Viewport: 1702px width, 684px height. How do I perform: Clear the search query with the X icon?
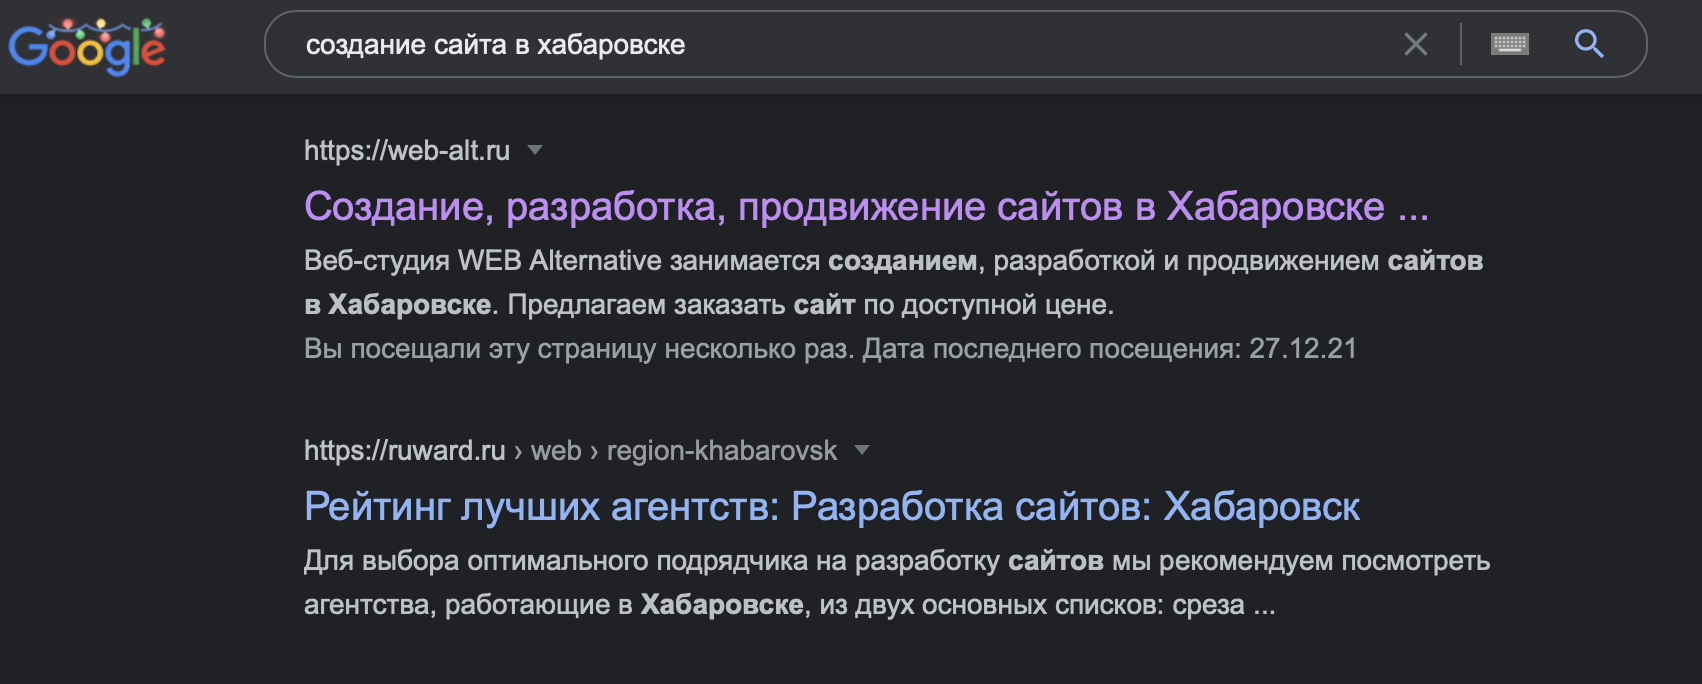tap(1415, 44)
